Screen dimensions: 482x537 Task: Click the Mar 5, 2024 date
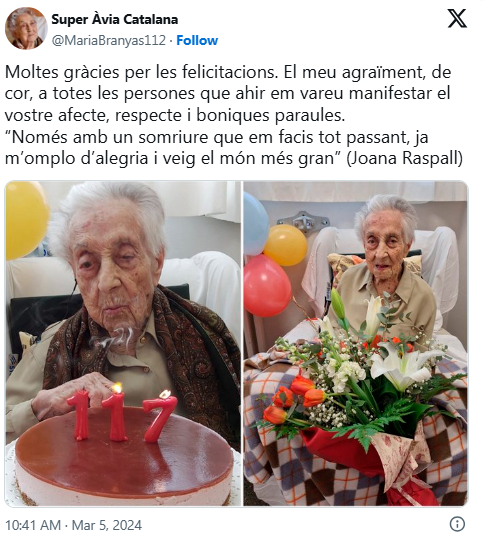point(107,525)
